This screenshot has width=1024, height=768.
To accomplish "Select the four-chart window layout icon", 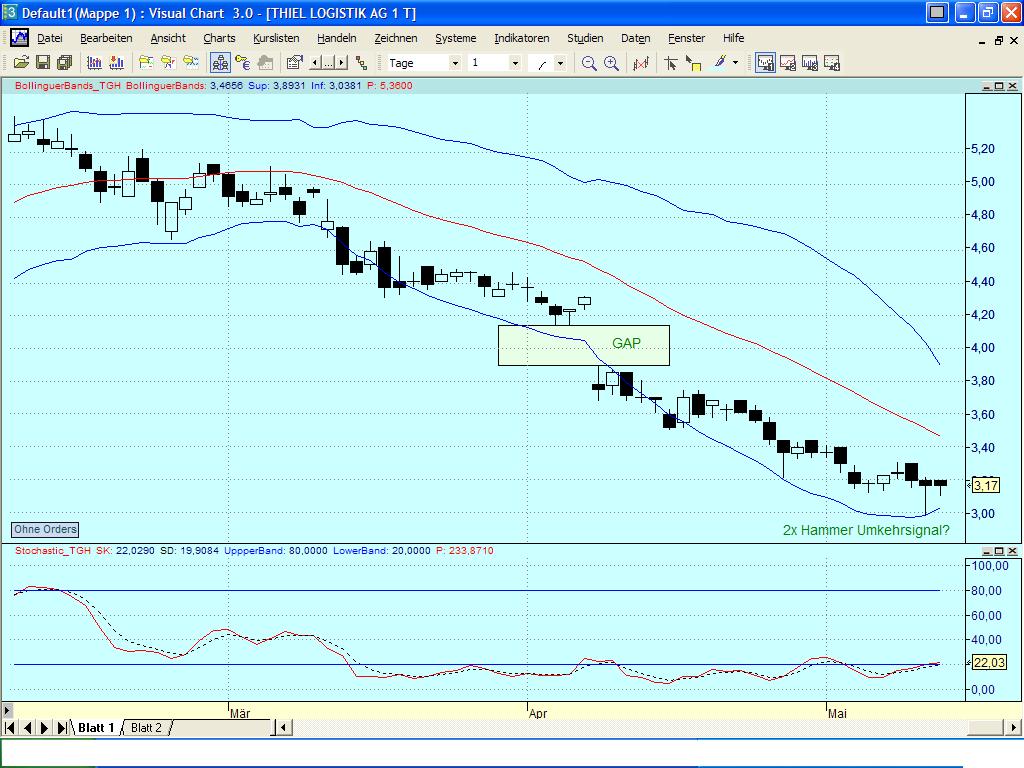I will tap(830, 62).
